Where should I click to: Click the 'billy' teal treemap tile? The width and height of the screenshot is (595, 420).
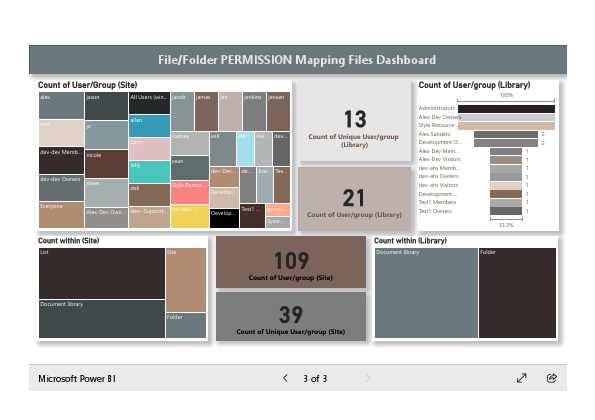tap(150, 172)
